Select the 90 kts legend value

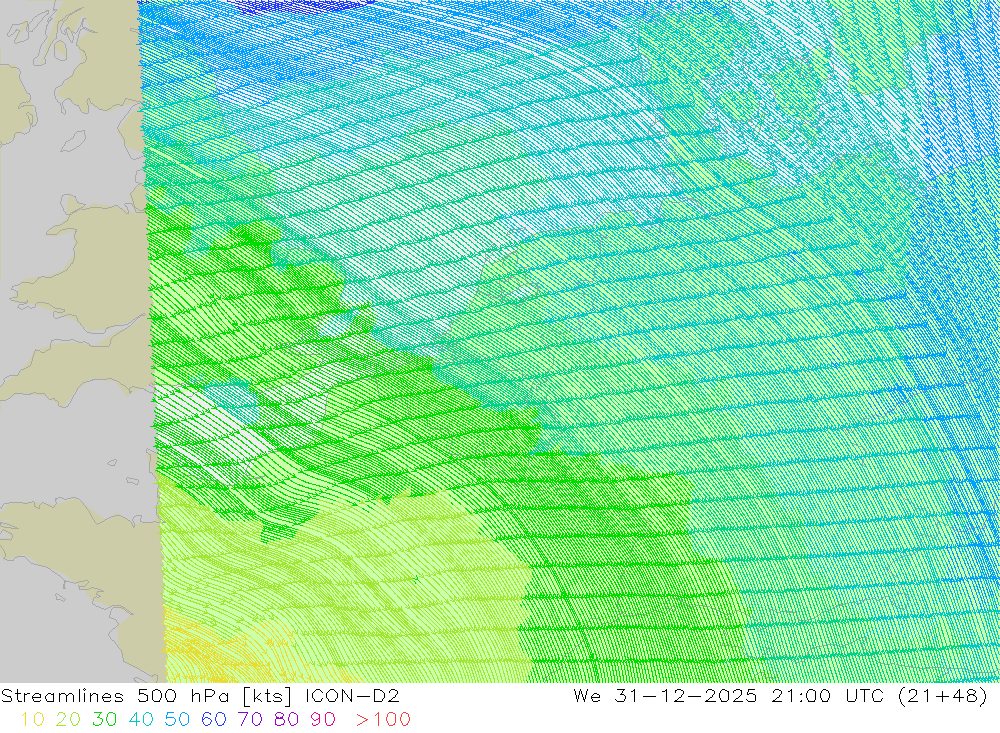tap(323, 720)
